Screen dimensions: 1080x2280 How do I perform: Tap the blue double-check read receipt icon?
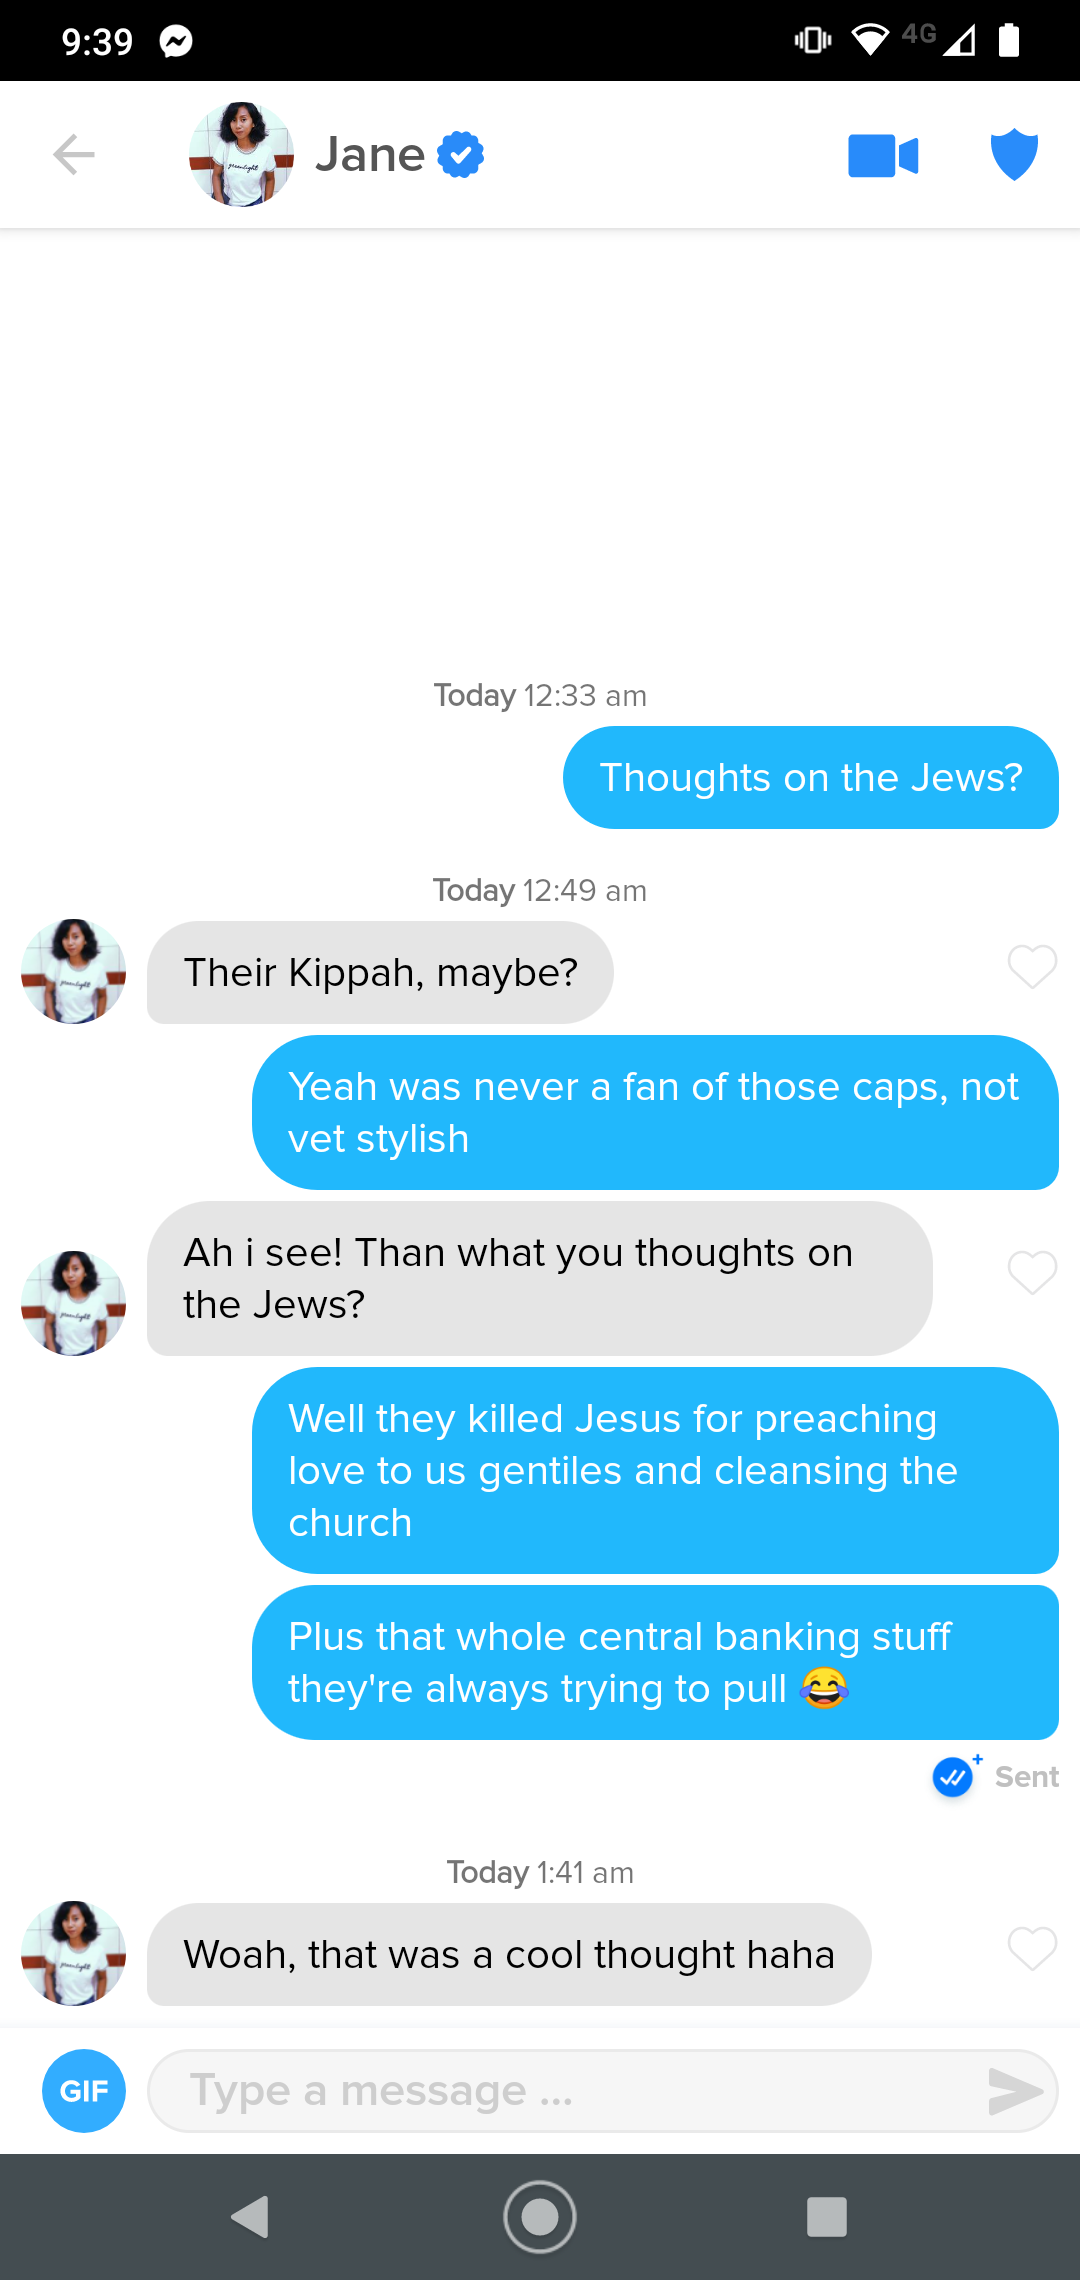953,1777
